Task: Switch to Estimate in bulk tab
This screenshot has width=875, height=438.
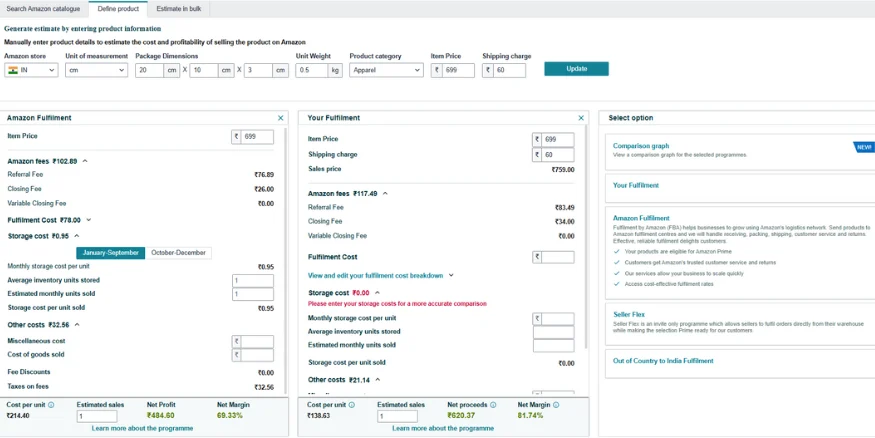Action: click(x=179, y=9)
